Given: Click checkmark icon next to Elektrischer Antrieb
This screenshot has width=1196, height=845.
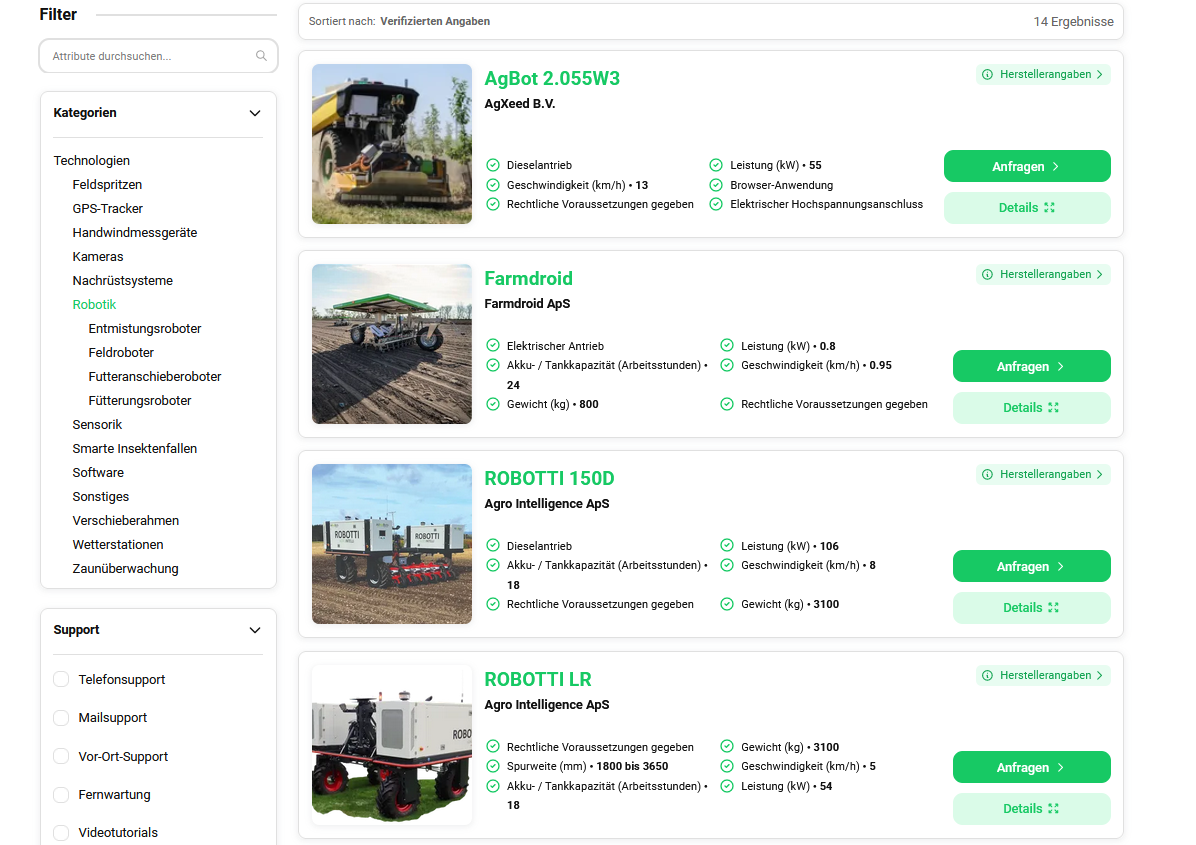Looking at the screenshot, I should pos(493,345).
